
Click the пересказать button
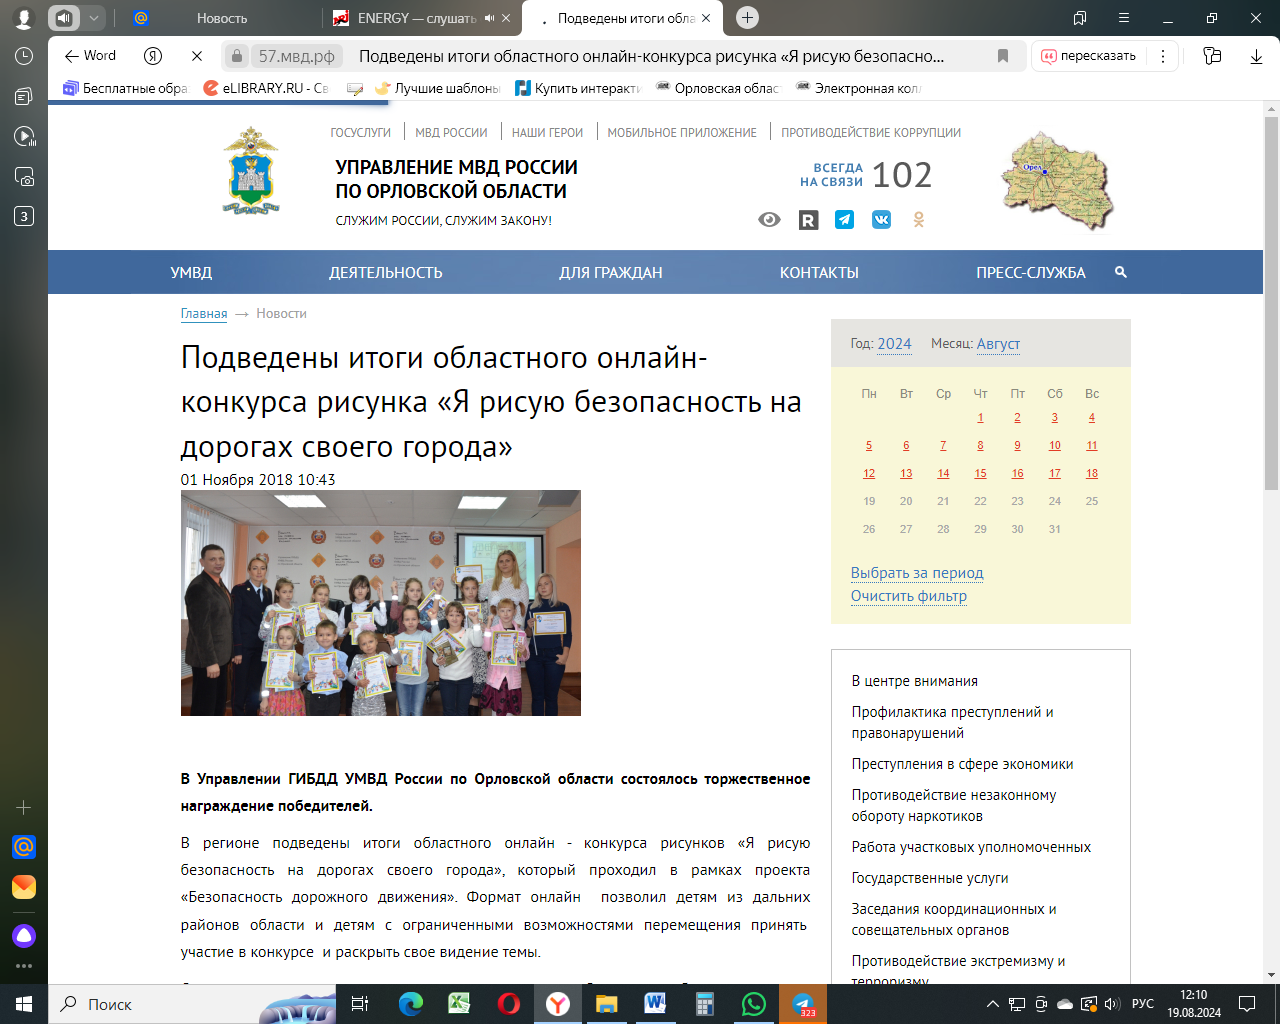coord(1089,56)
